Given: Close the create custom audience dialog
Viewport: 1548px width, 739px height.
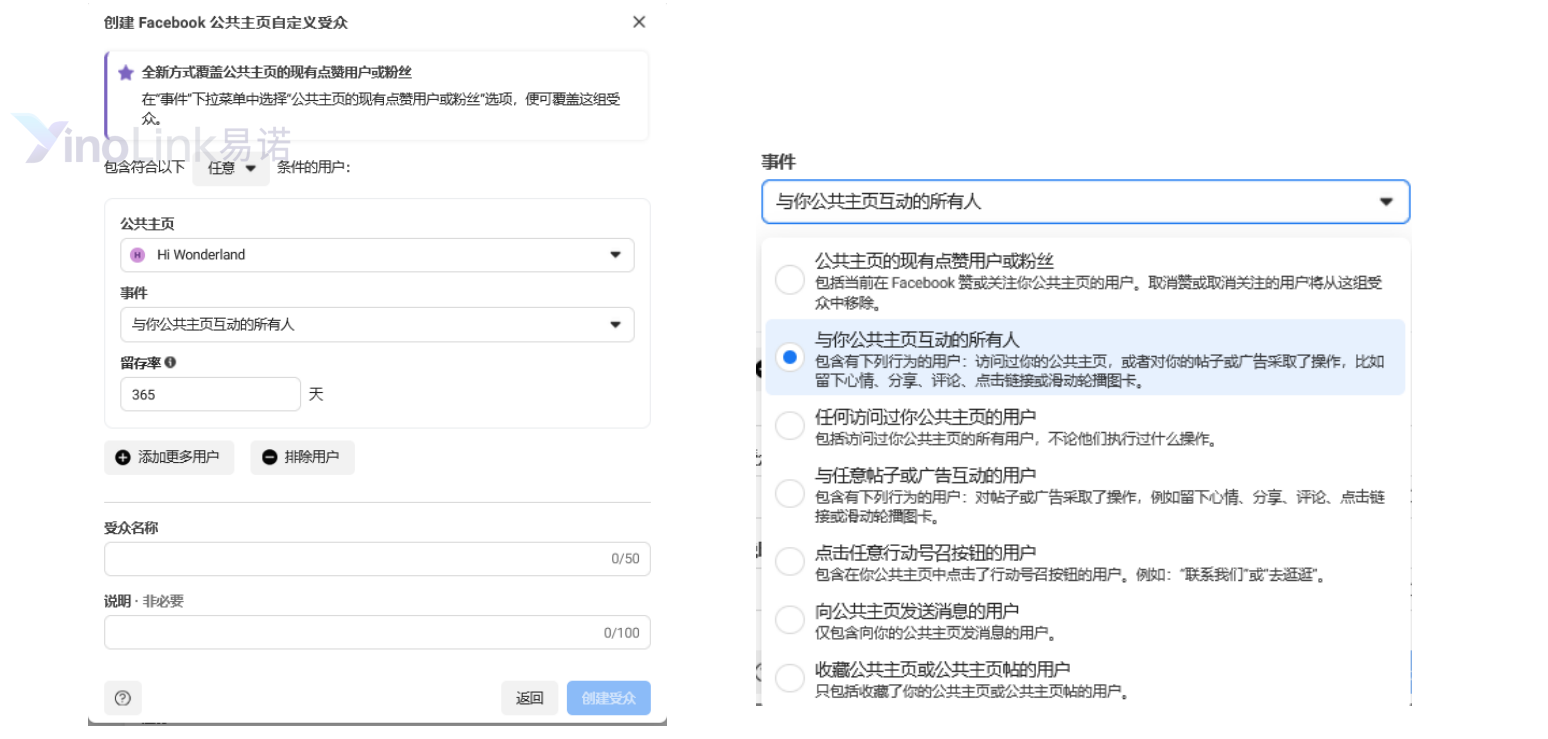Looking at the screenshot, I should (639, 22).
